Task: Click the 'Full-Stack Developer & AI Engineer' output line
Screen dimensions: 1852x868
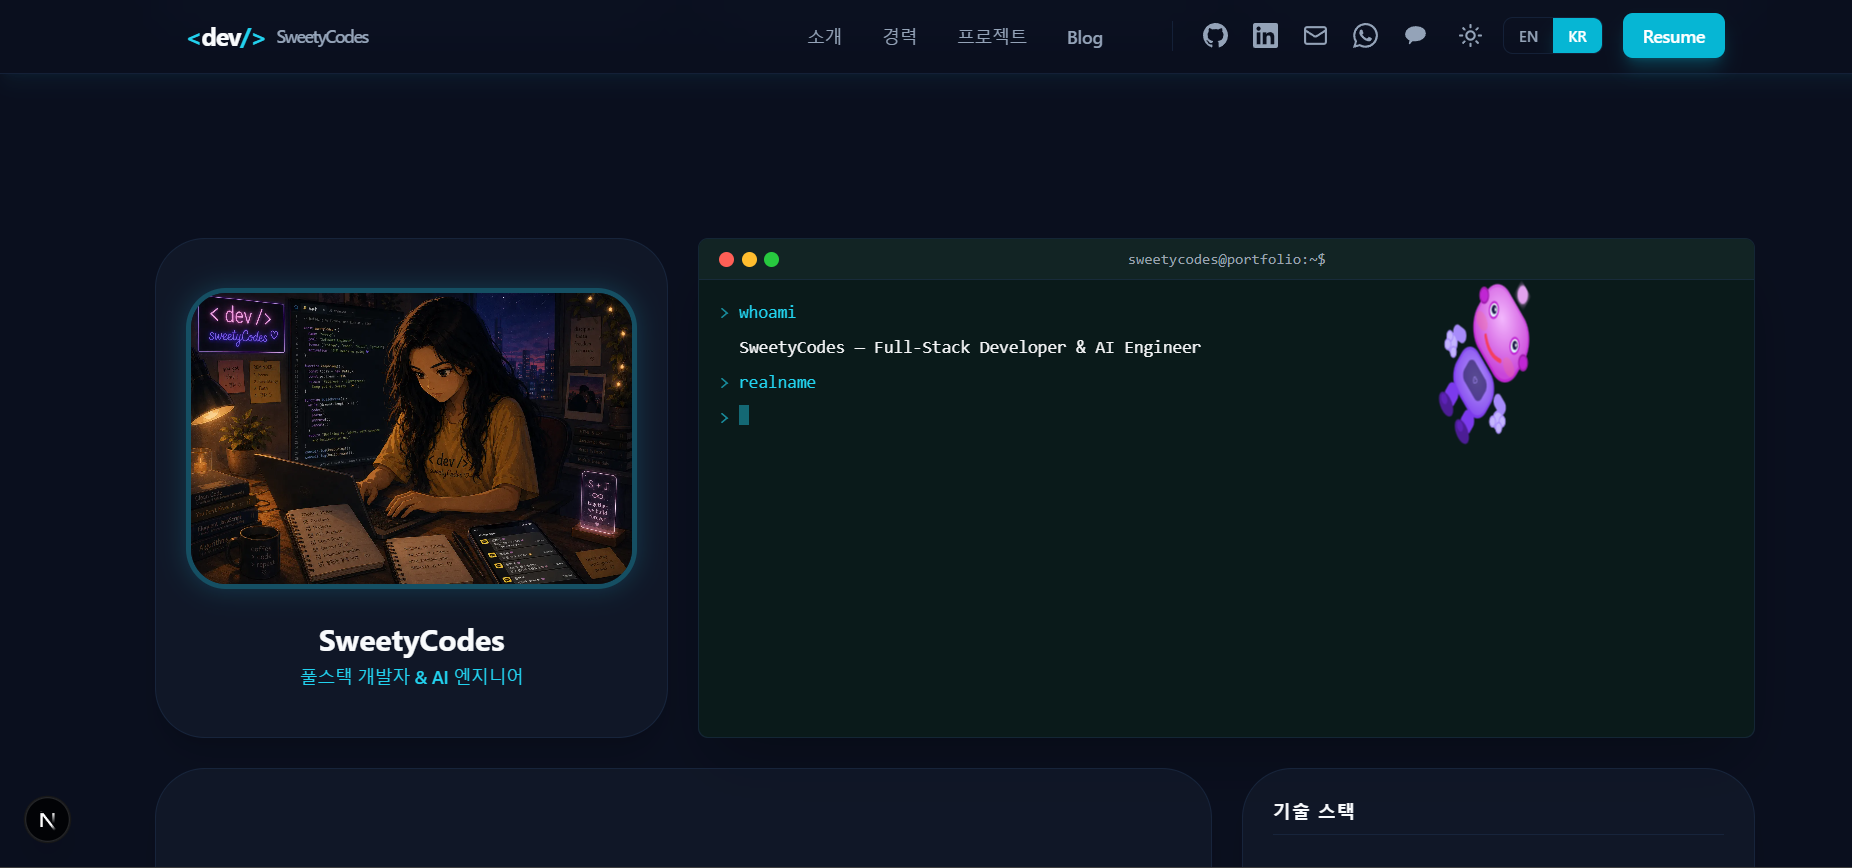Action: [969, 348]
